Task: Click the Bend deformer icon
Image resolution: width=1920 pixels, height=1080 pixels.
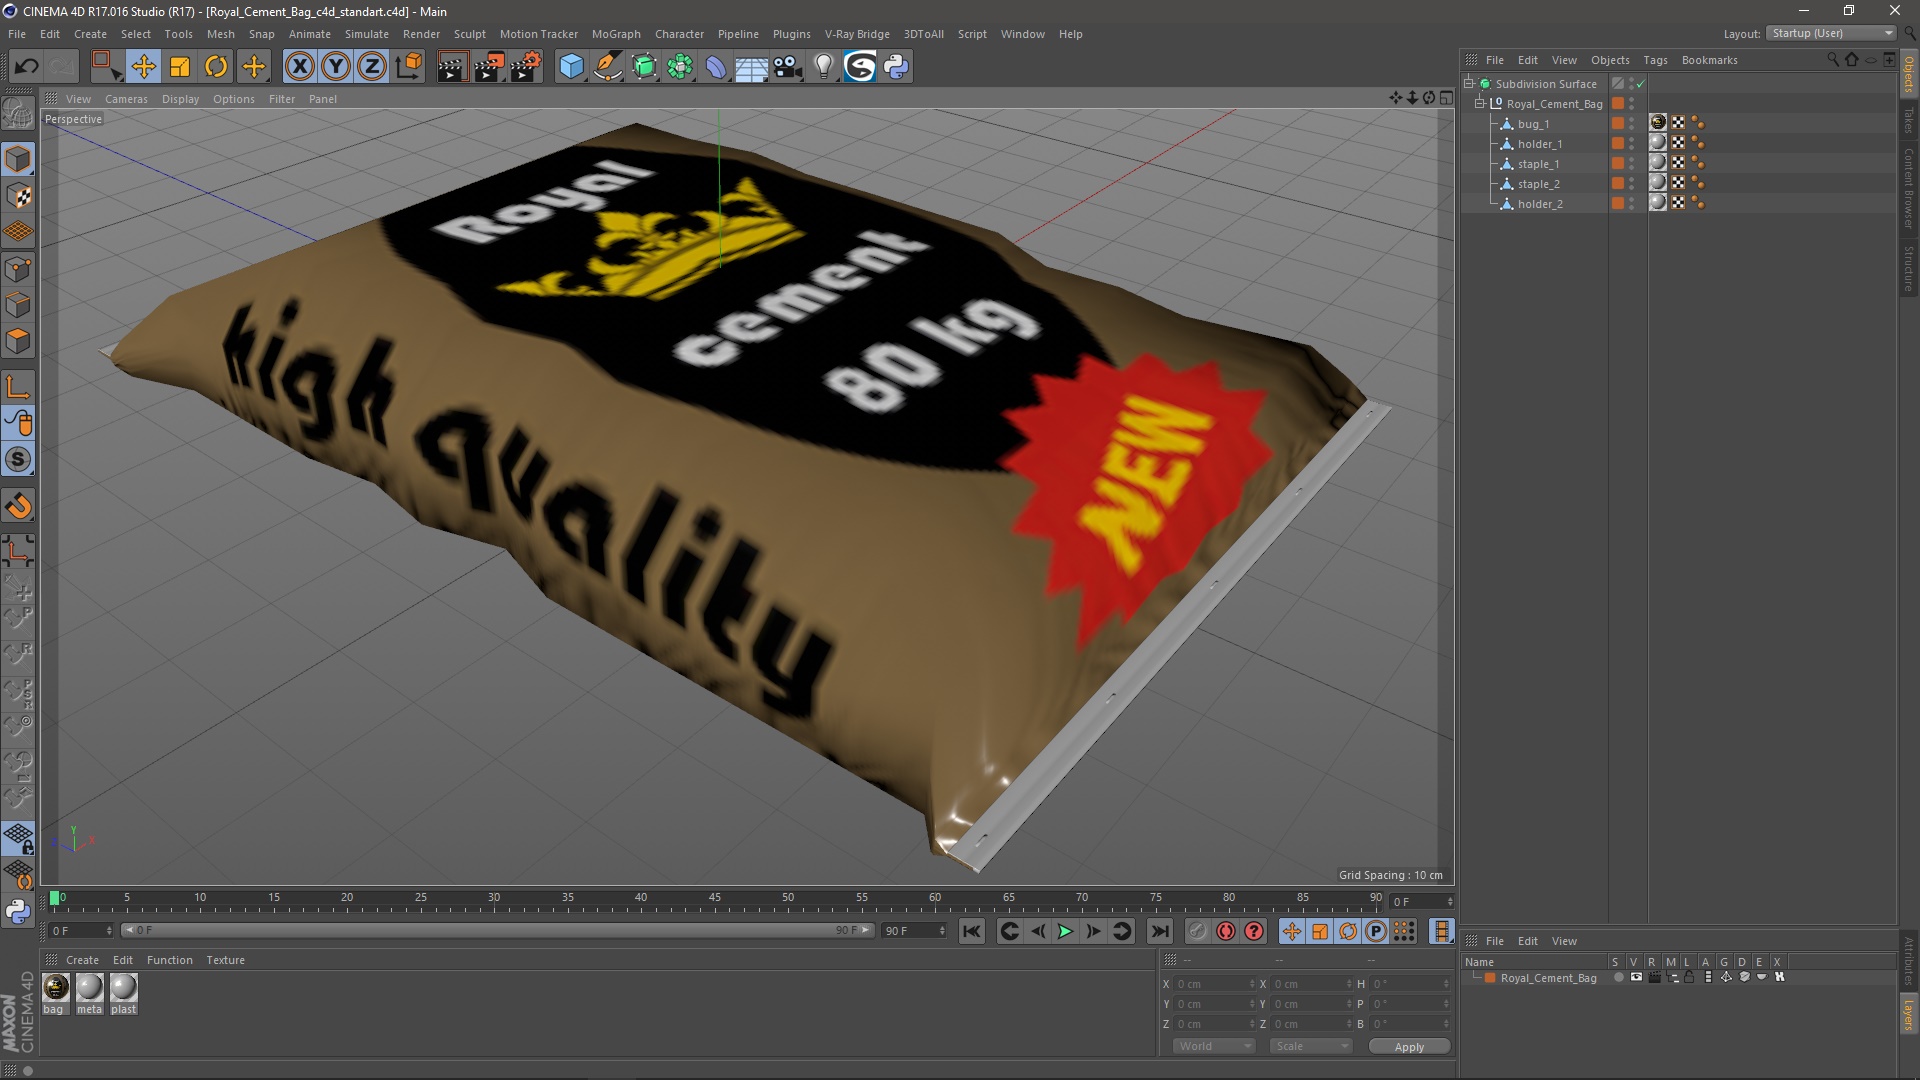Action: click(x=716, y=67)
